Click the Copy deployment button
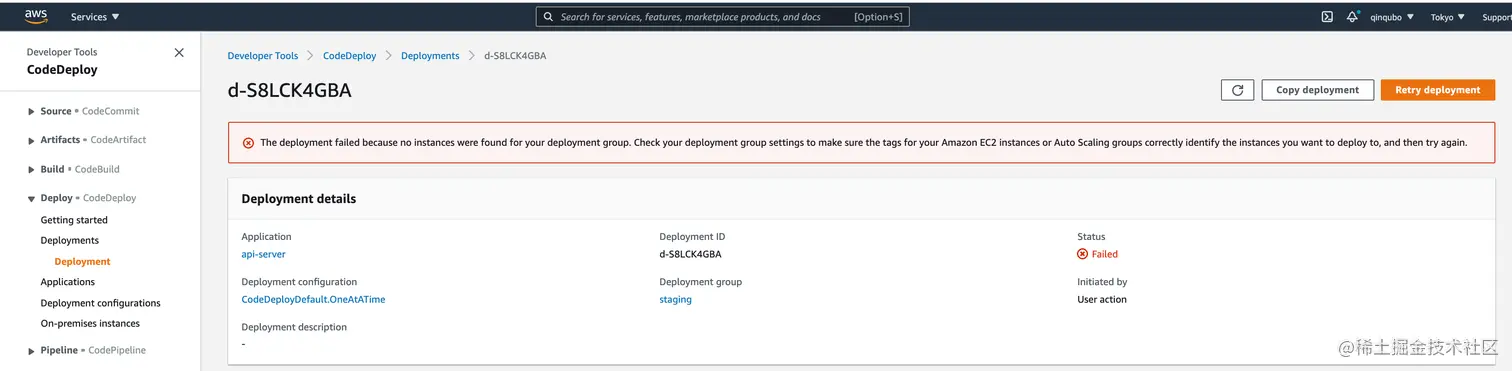Viewport: 1512px width, 371px height. [x=1317, y=90]
